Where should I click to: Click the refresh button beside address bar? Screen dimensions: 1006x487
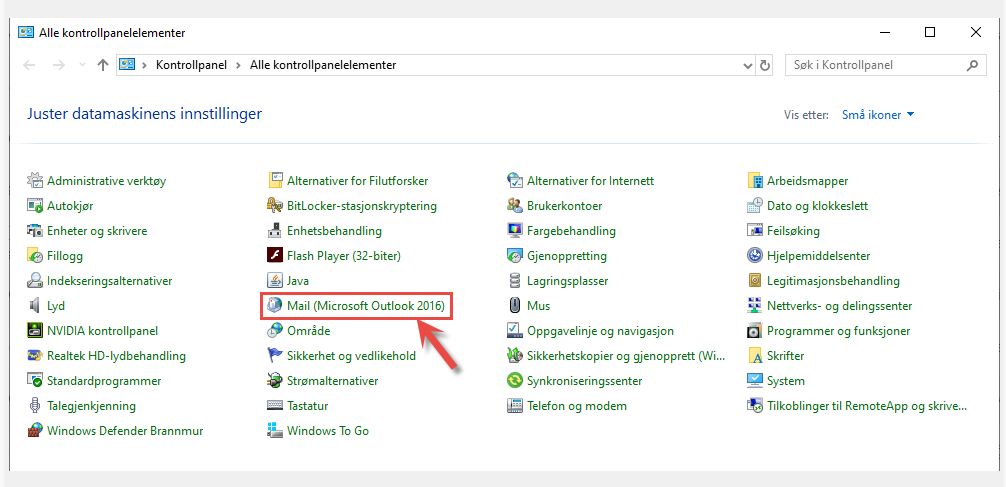click(x=765, y=65)
